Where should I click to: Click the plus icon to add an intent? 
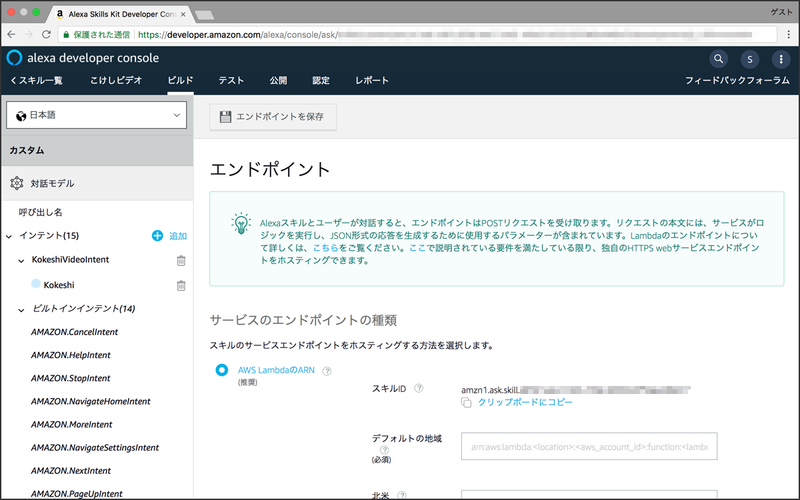157,235
